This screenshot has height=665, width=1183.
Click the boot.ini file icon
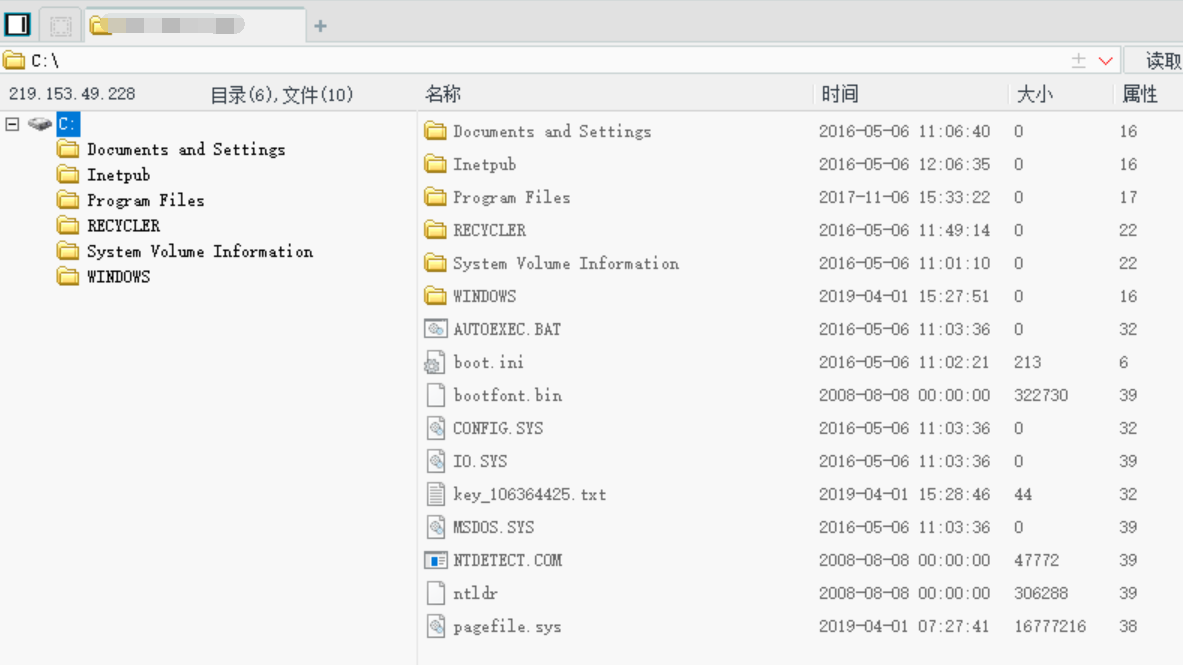click(x=435, y=362)
